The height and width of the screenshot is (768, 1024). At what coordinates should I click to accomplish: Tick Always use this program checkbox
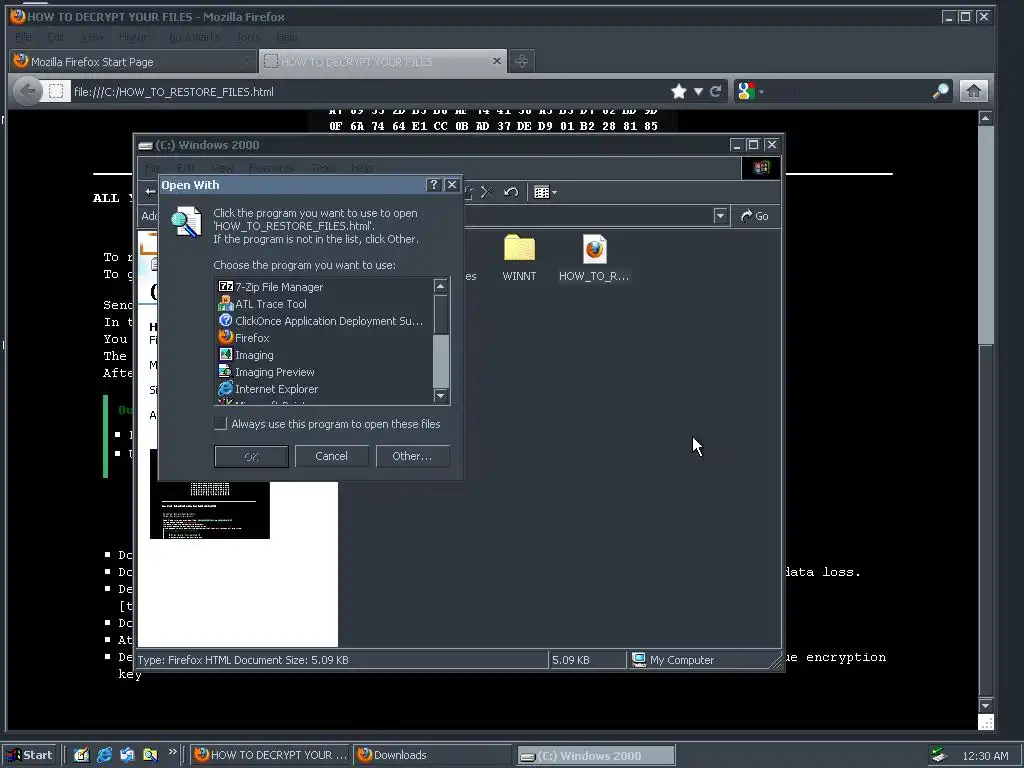tap(221, 424)
